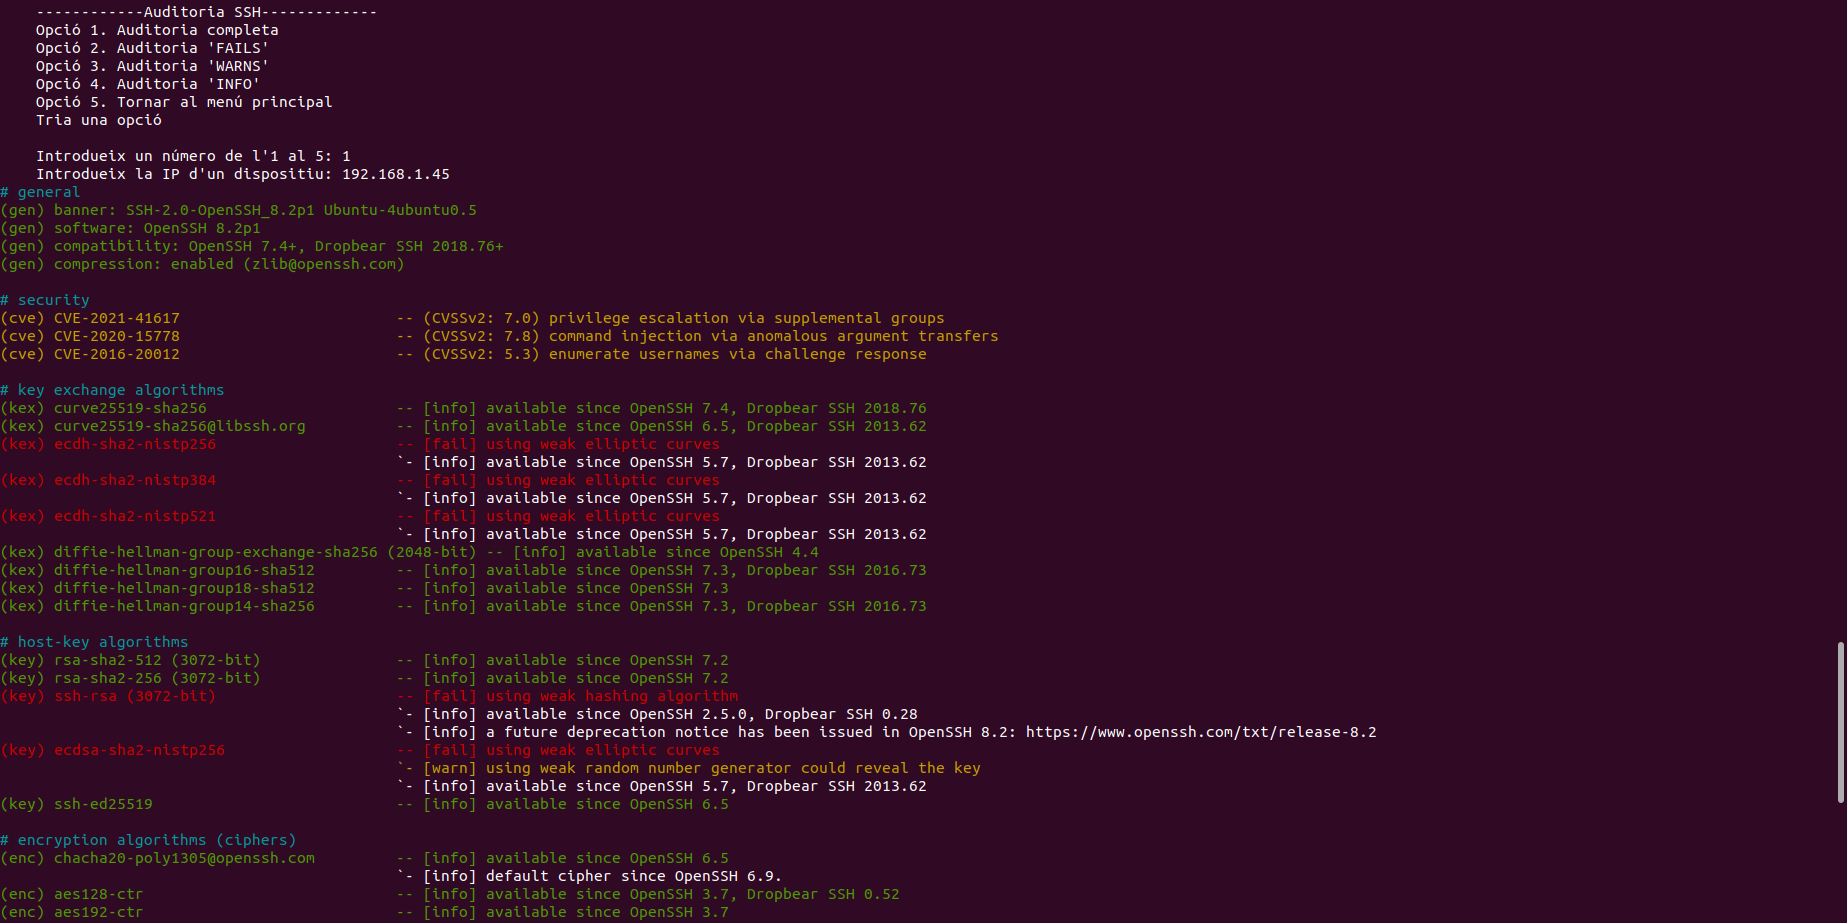
Task: Click the terminal scrollbar thumb
Action: coord(1840,721)
